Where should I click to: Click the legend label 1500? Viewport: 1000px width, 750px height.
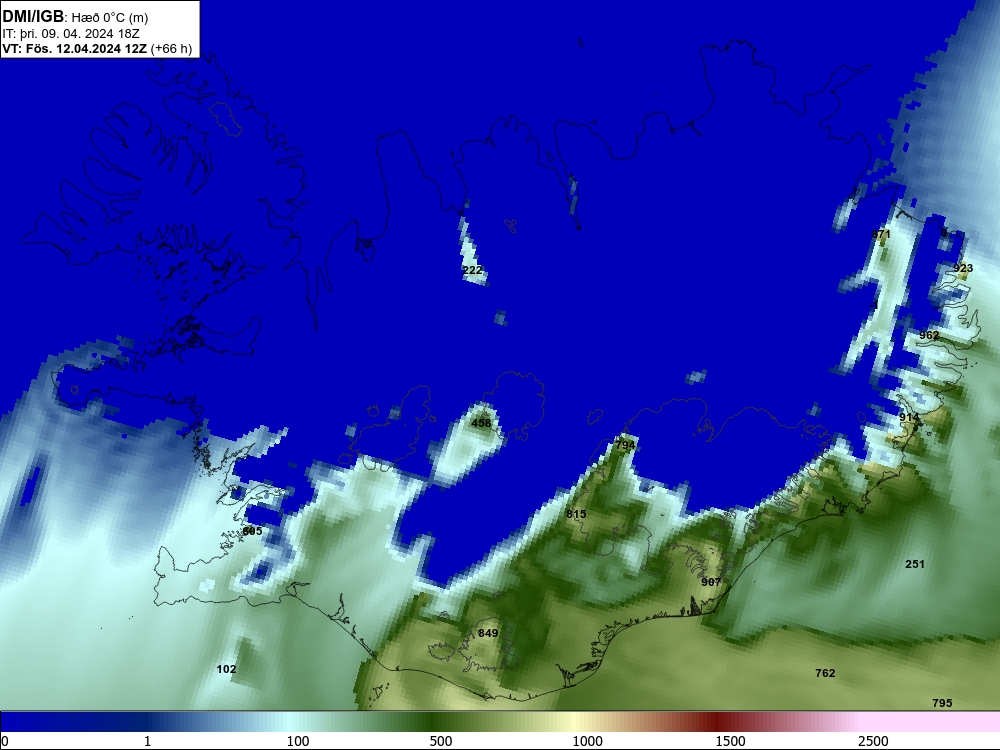coord(730,741)
